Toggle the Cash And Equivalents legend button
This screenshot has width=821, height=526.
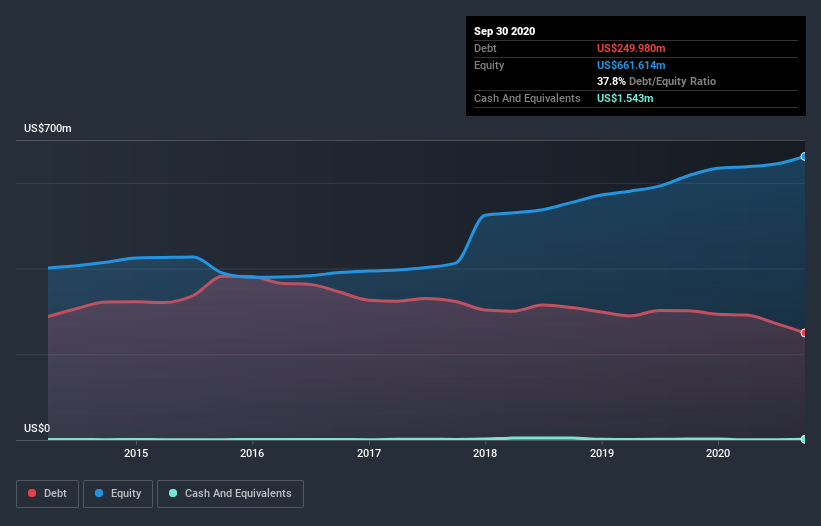(230, 494)
